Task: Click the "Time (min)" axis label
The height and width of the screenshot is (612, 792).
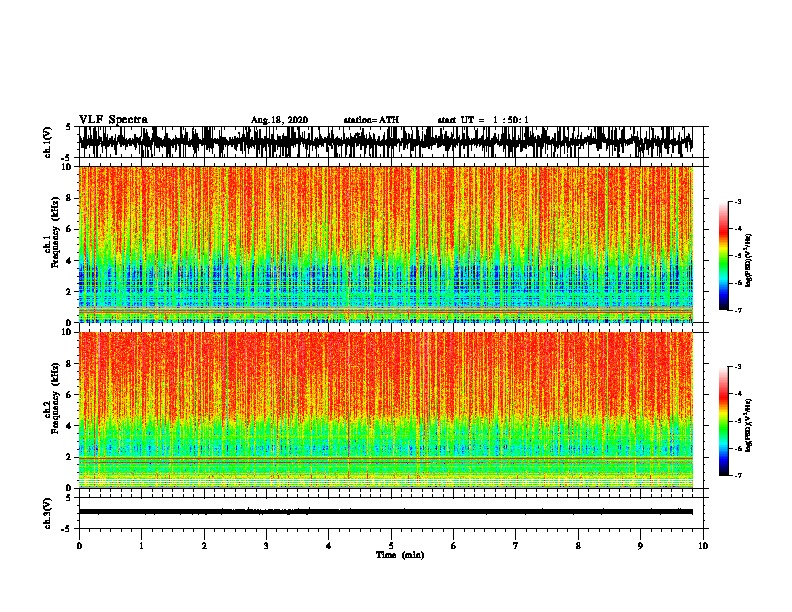Action: click(x=400, y=555)
